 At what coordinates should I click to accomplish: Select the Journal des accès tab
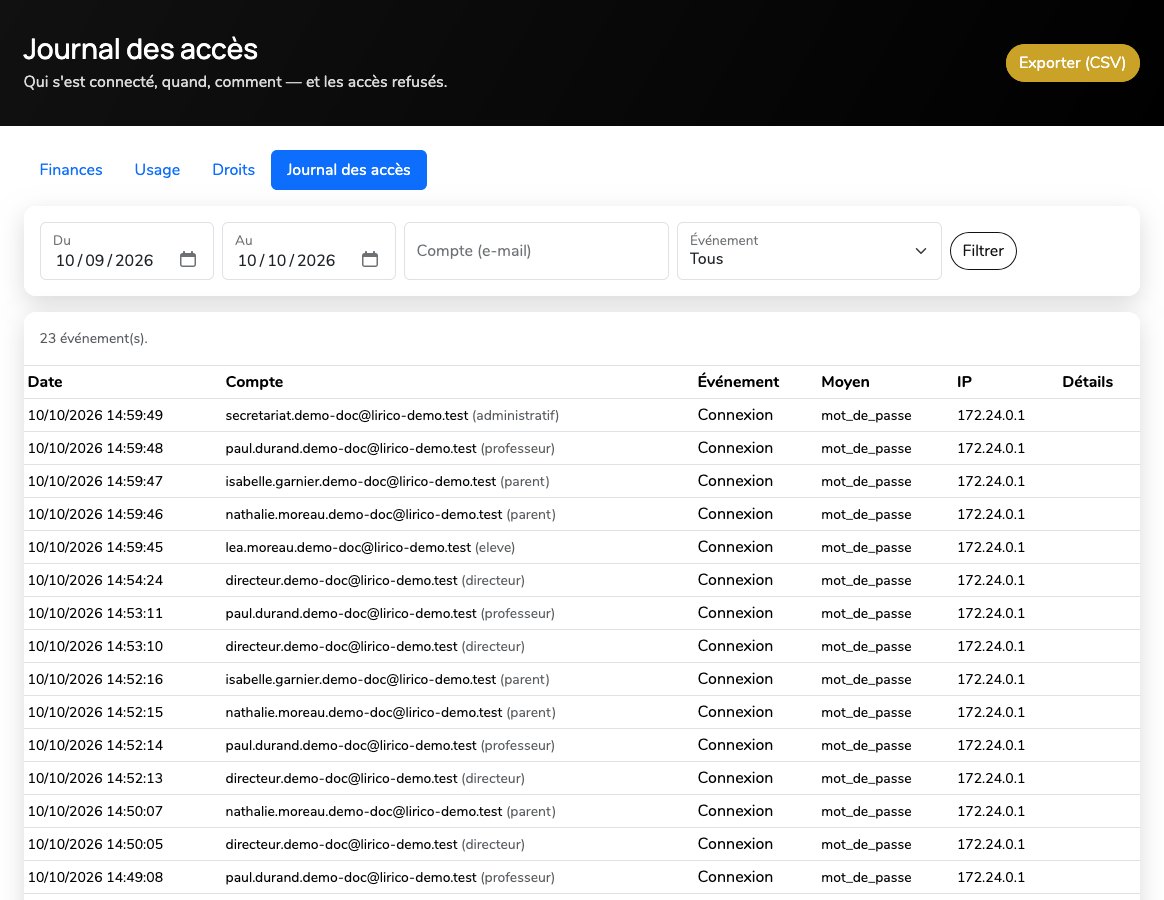pos(348,169)
